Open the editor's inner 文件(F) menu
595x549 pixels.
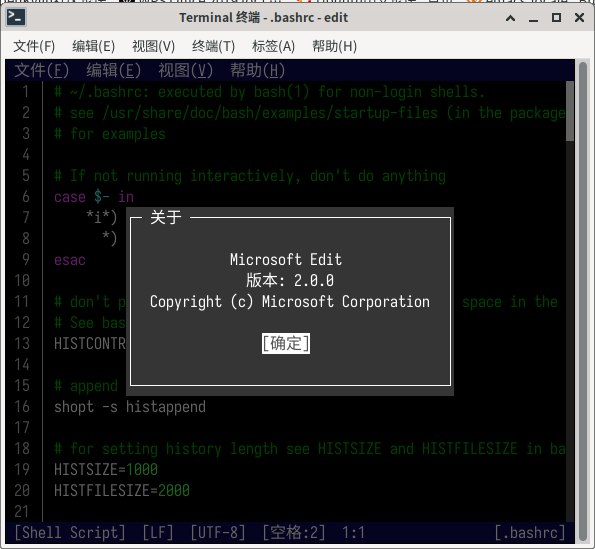42,70
